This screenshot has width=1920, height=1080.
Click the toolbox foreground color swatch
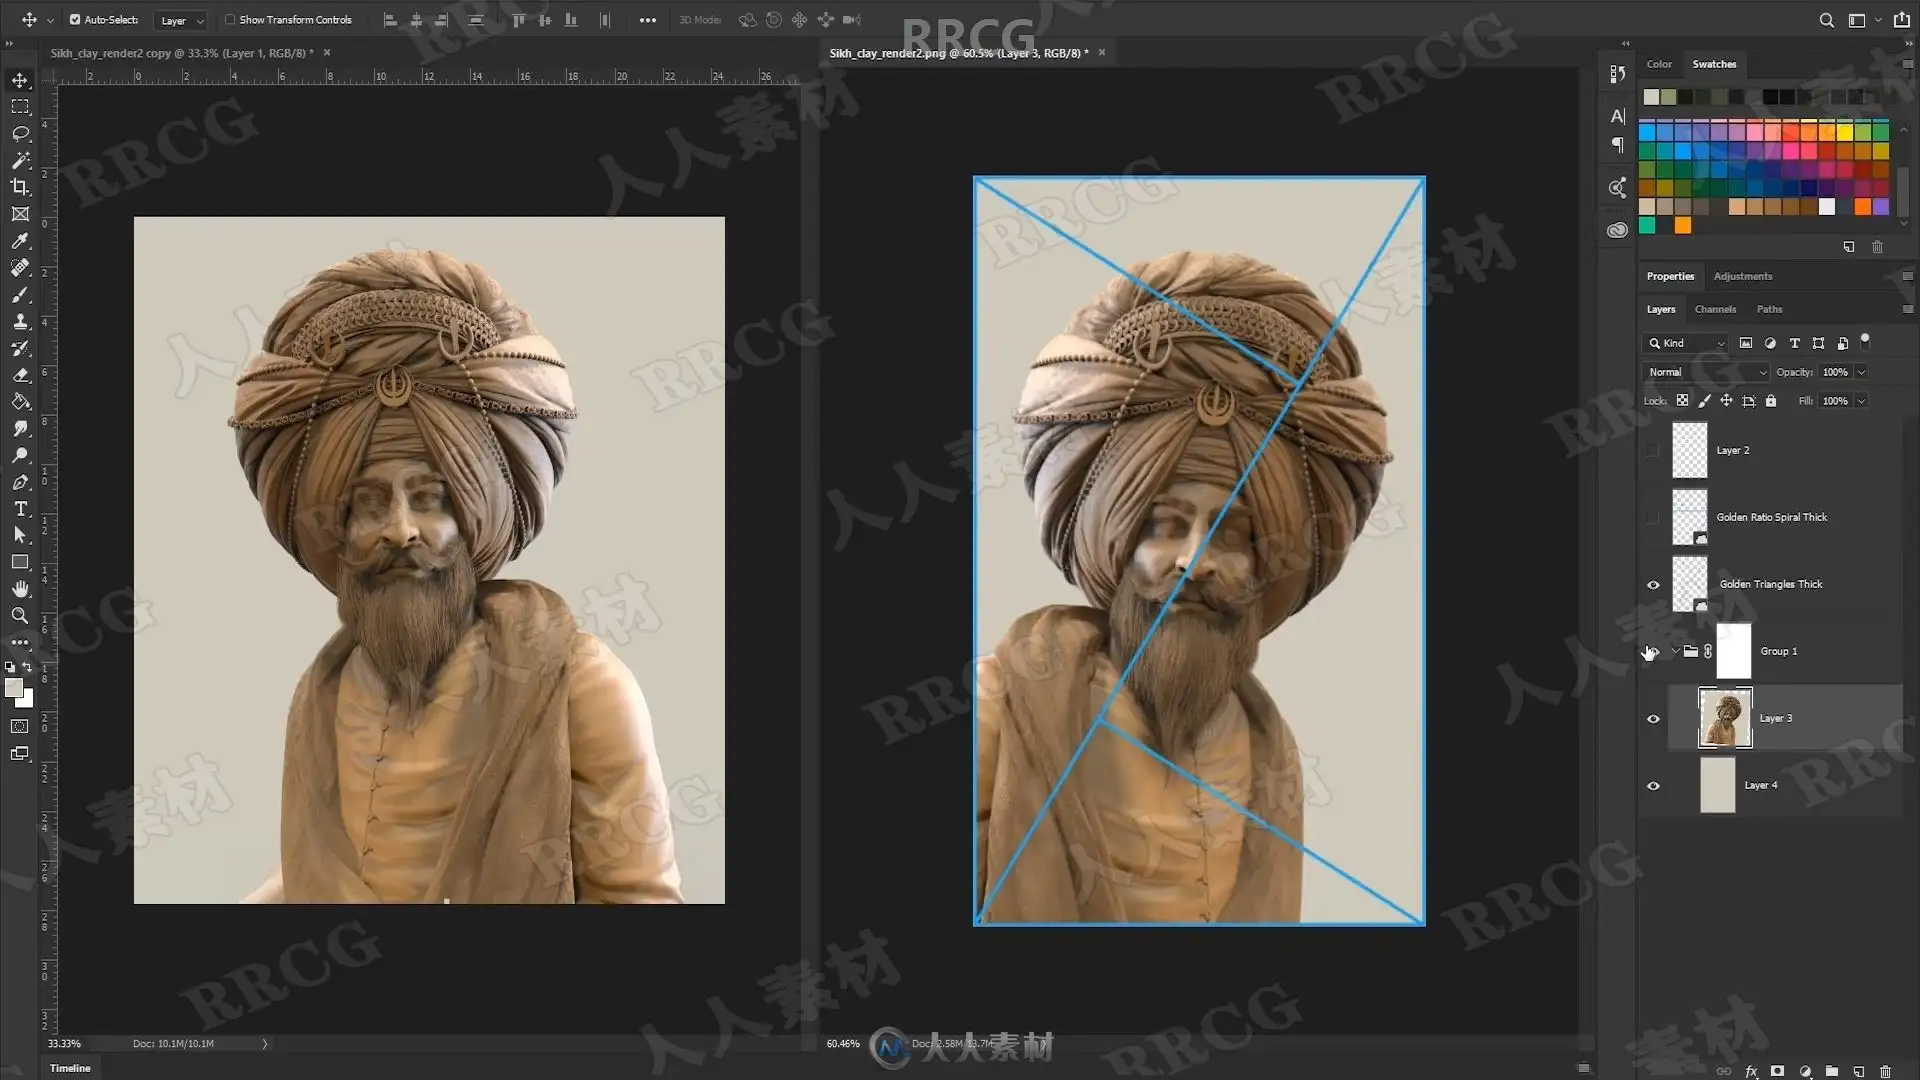pos(14,688)
